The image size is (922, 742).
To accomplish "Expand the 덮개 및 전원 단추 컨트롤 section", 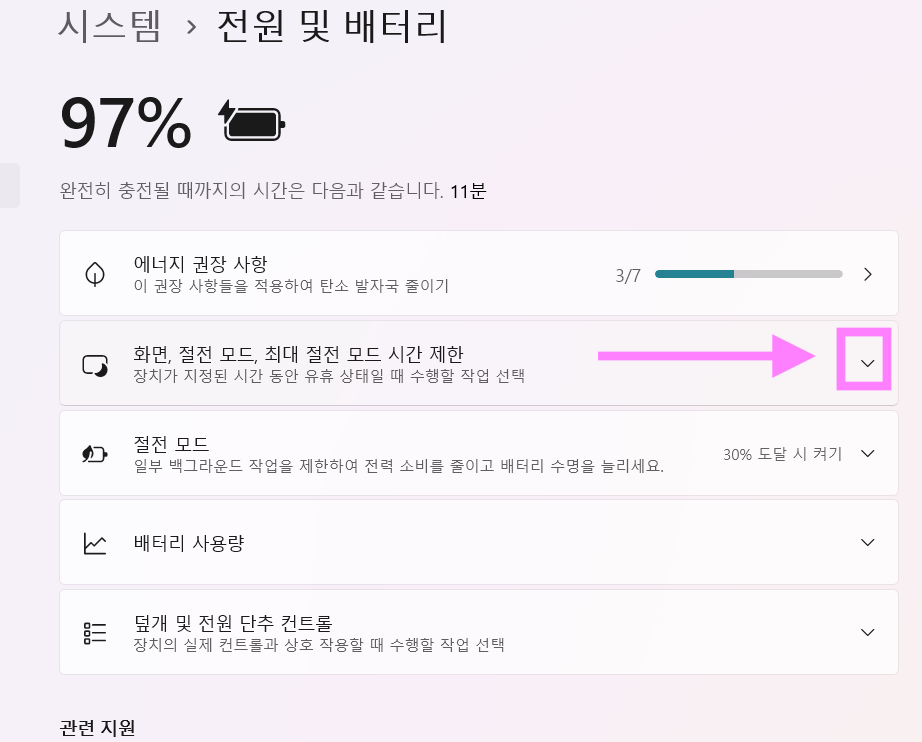I will [867, 631].
